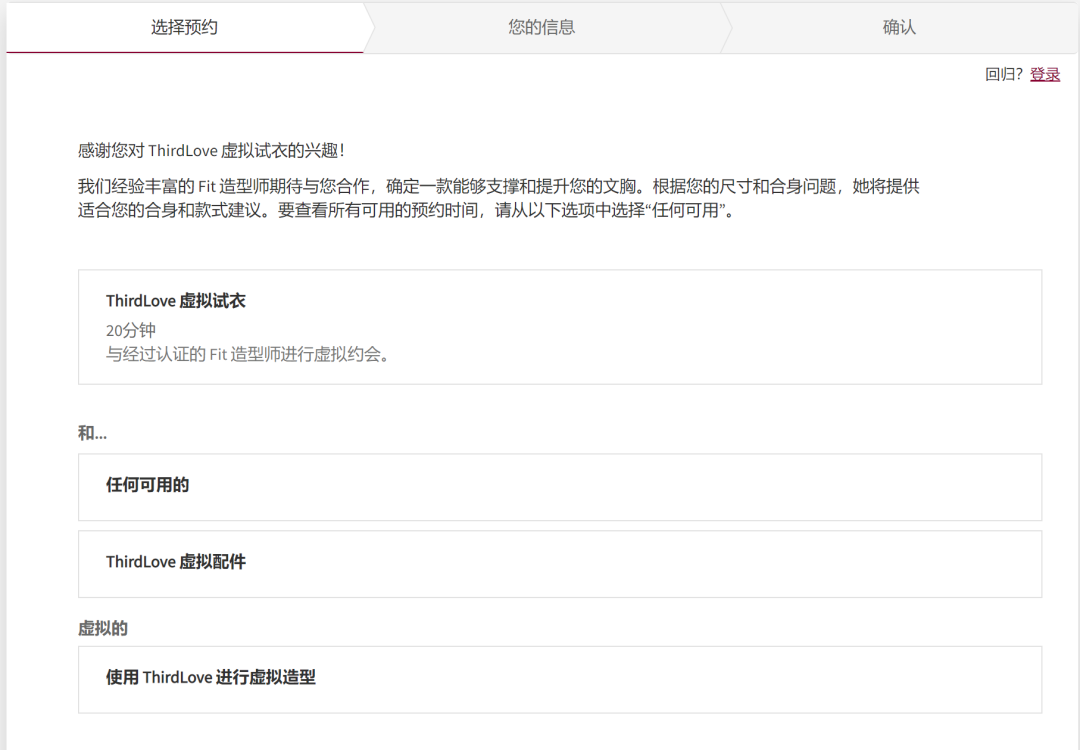Click the arrow divider before 确认
This screenshot has height=750, width=1080.
pos(726,28)
